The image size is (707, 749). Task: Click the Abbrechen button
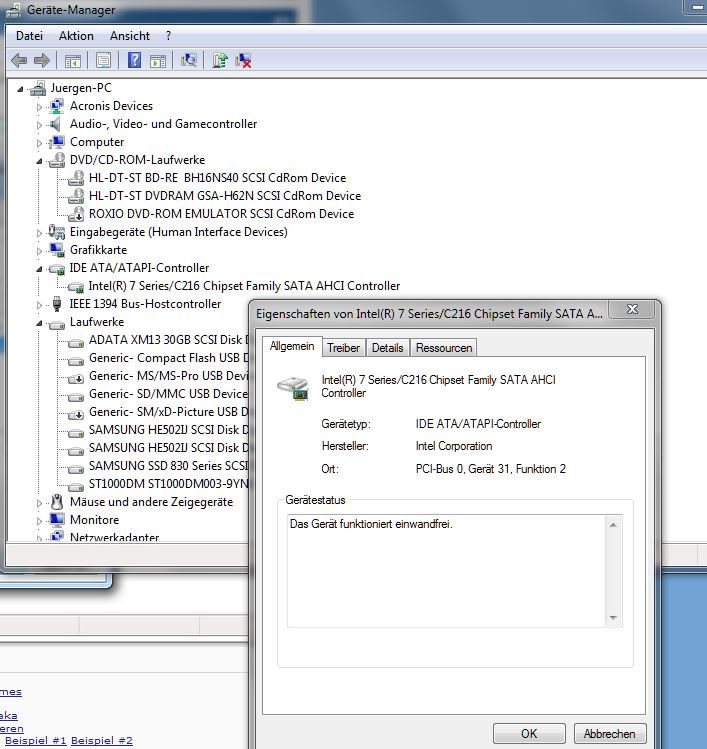click(609, 733)
